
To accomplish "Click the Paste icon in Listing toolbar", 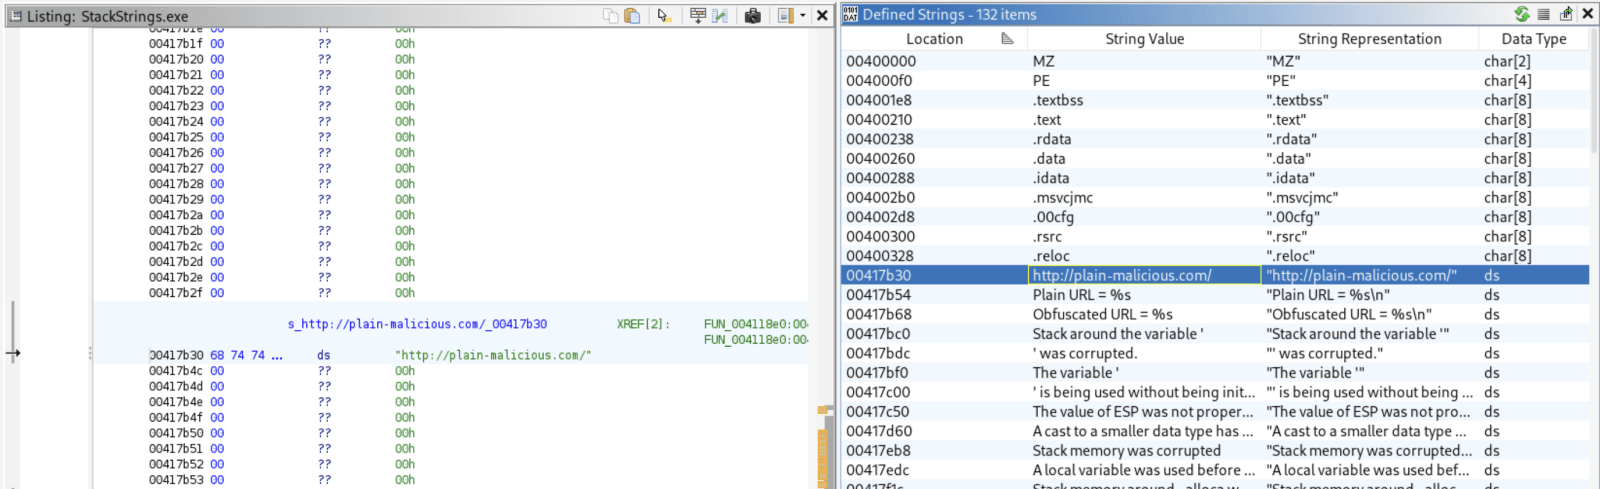I will 632,15.
